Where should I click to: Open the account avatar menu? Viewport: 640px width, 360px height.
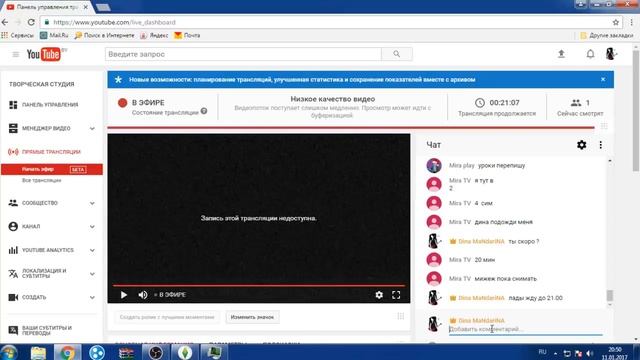click(x=611, y=54)
